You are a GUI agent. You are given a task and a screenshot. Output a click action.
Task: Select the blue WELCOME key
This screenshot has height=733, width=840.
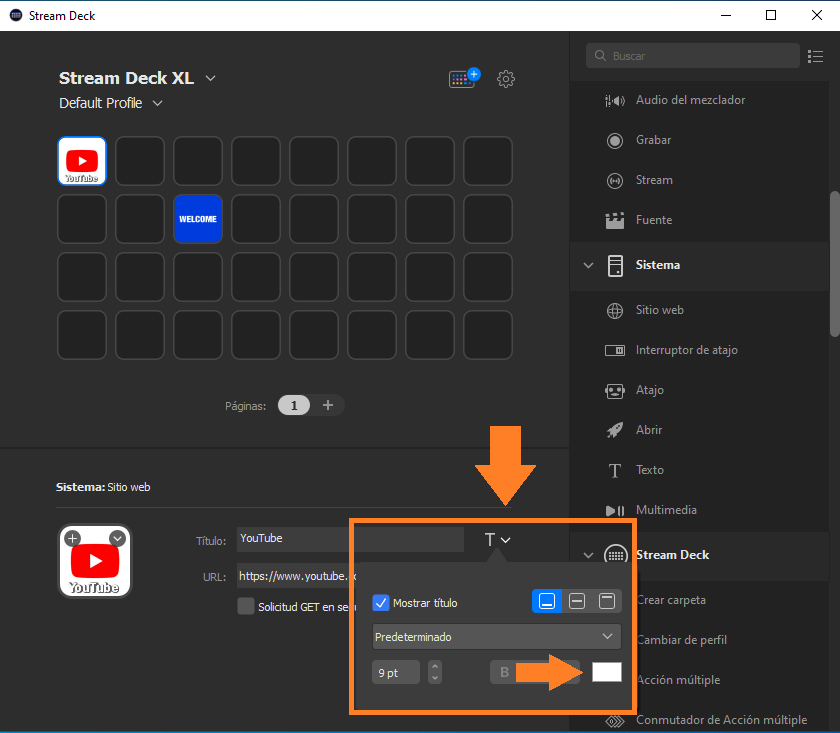click(197, 219)
